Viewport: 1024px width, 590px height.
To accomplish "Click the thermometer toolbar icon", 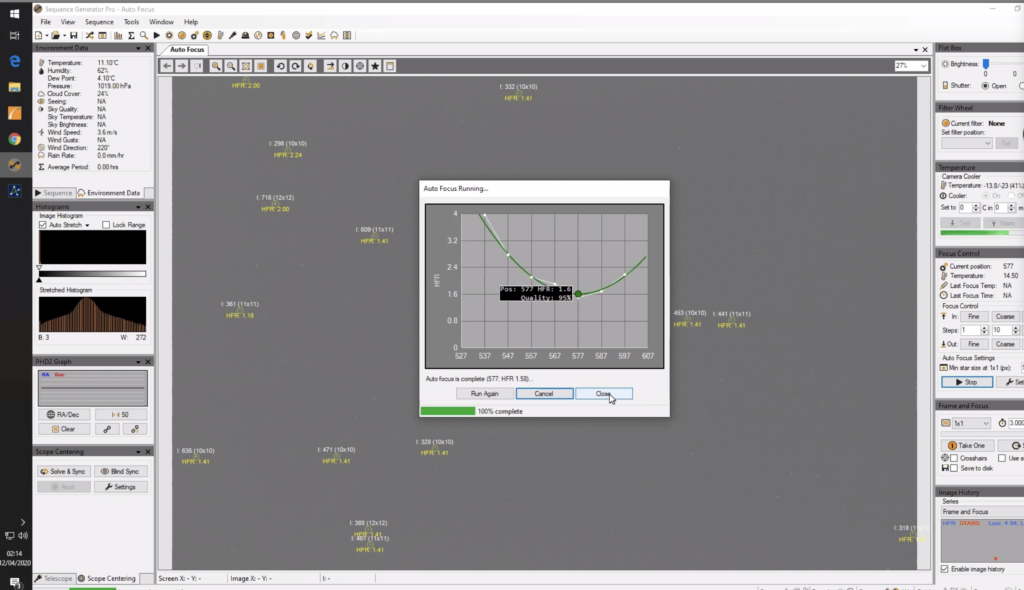I will click(221, 35).
